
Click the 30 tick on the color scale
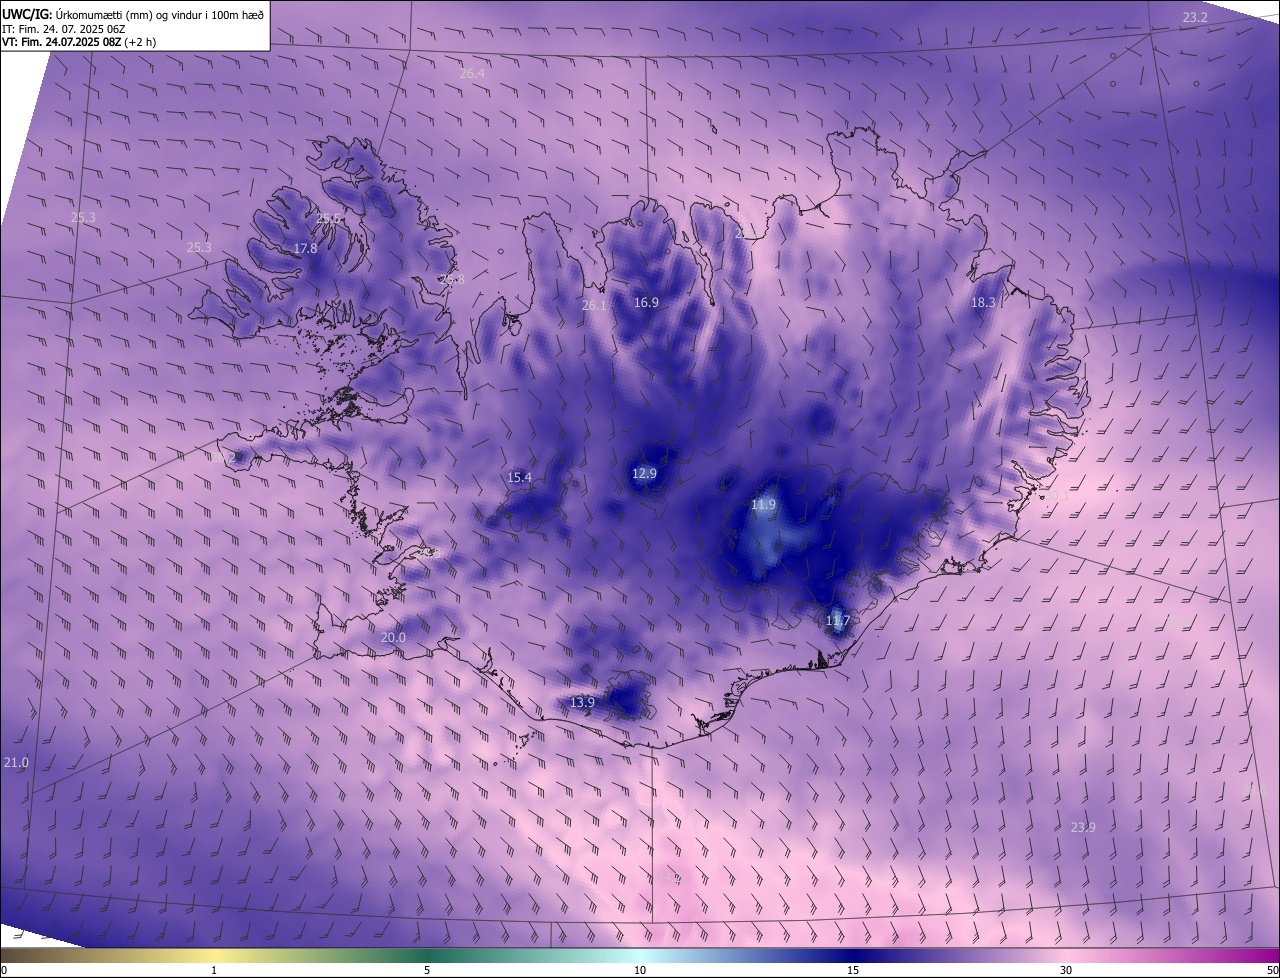pyautogui.click(x=1066, y=970)
